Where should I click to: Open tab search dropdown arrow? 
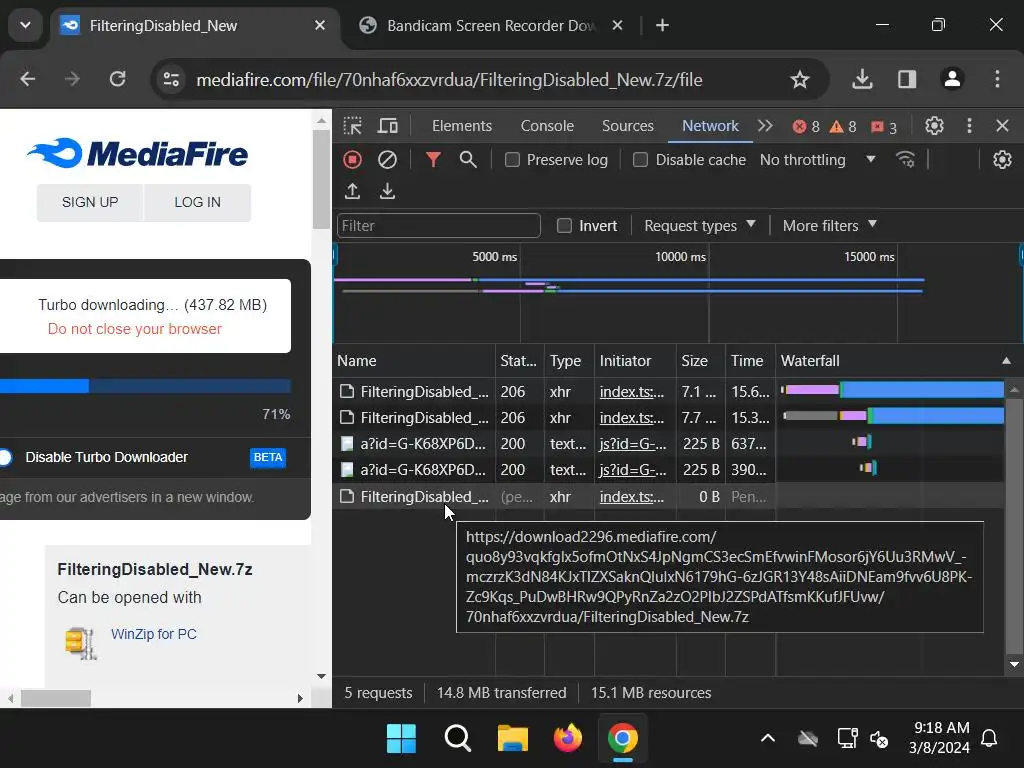point(25,25)
